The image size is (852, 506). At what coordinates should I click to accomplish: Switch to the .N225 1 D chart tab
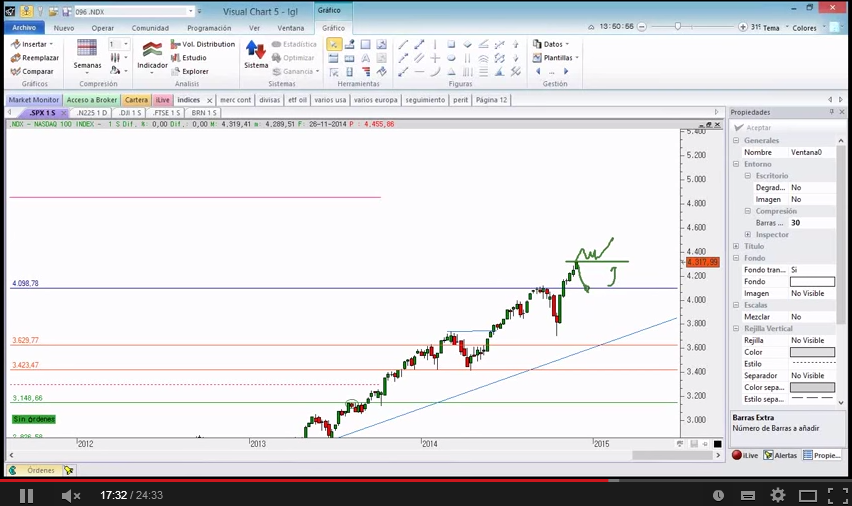[x=92, y=113]
